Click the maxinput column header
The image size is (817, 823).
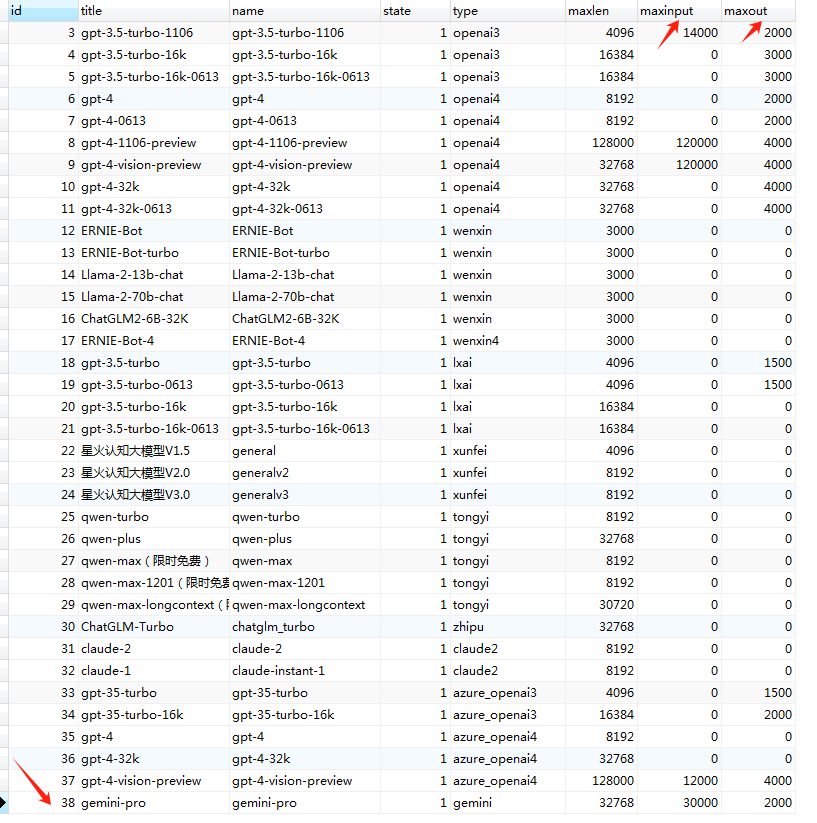(x=679, y=10)
